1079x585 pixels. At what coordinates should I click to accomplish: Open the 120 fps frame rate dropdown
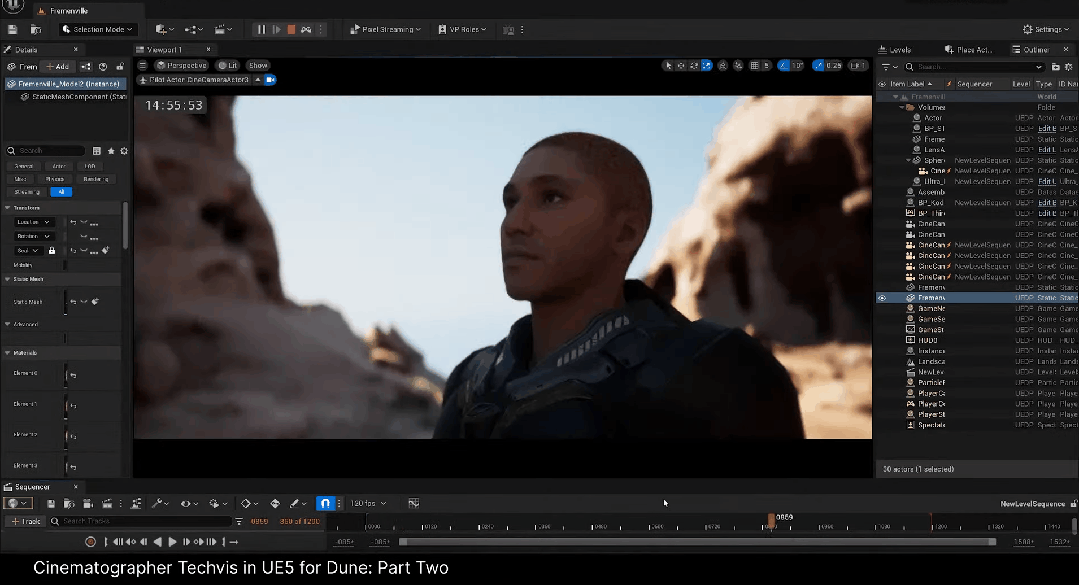369,504
